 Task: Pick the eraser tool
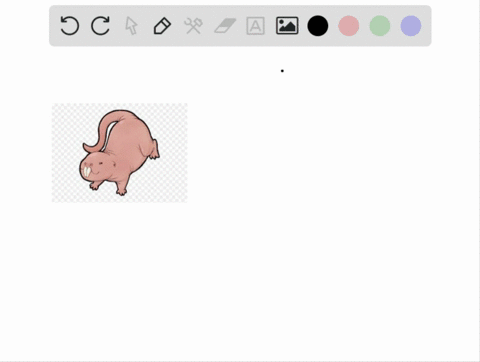[x=225, y=26]
